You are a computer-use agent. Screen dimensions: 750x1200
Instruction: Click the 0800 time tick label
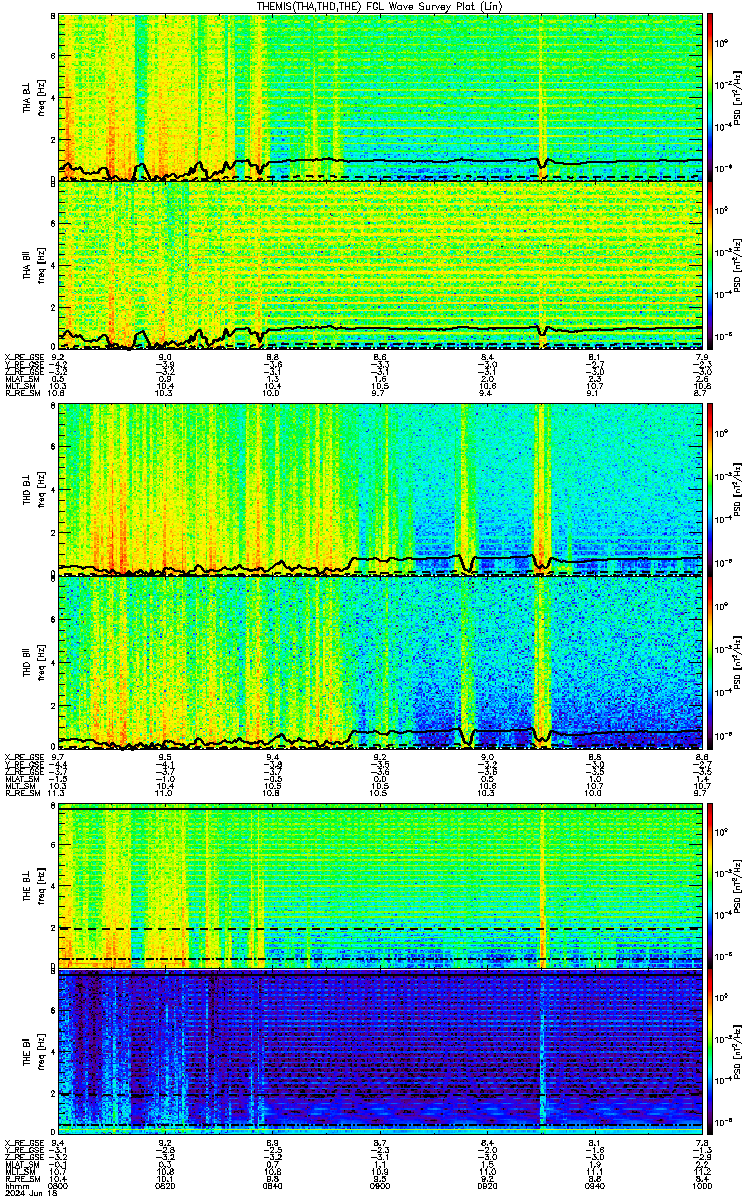tap(59, 1184)
